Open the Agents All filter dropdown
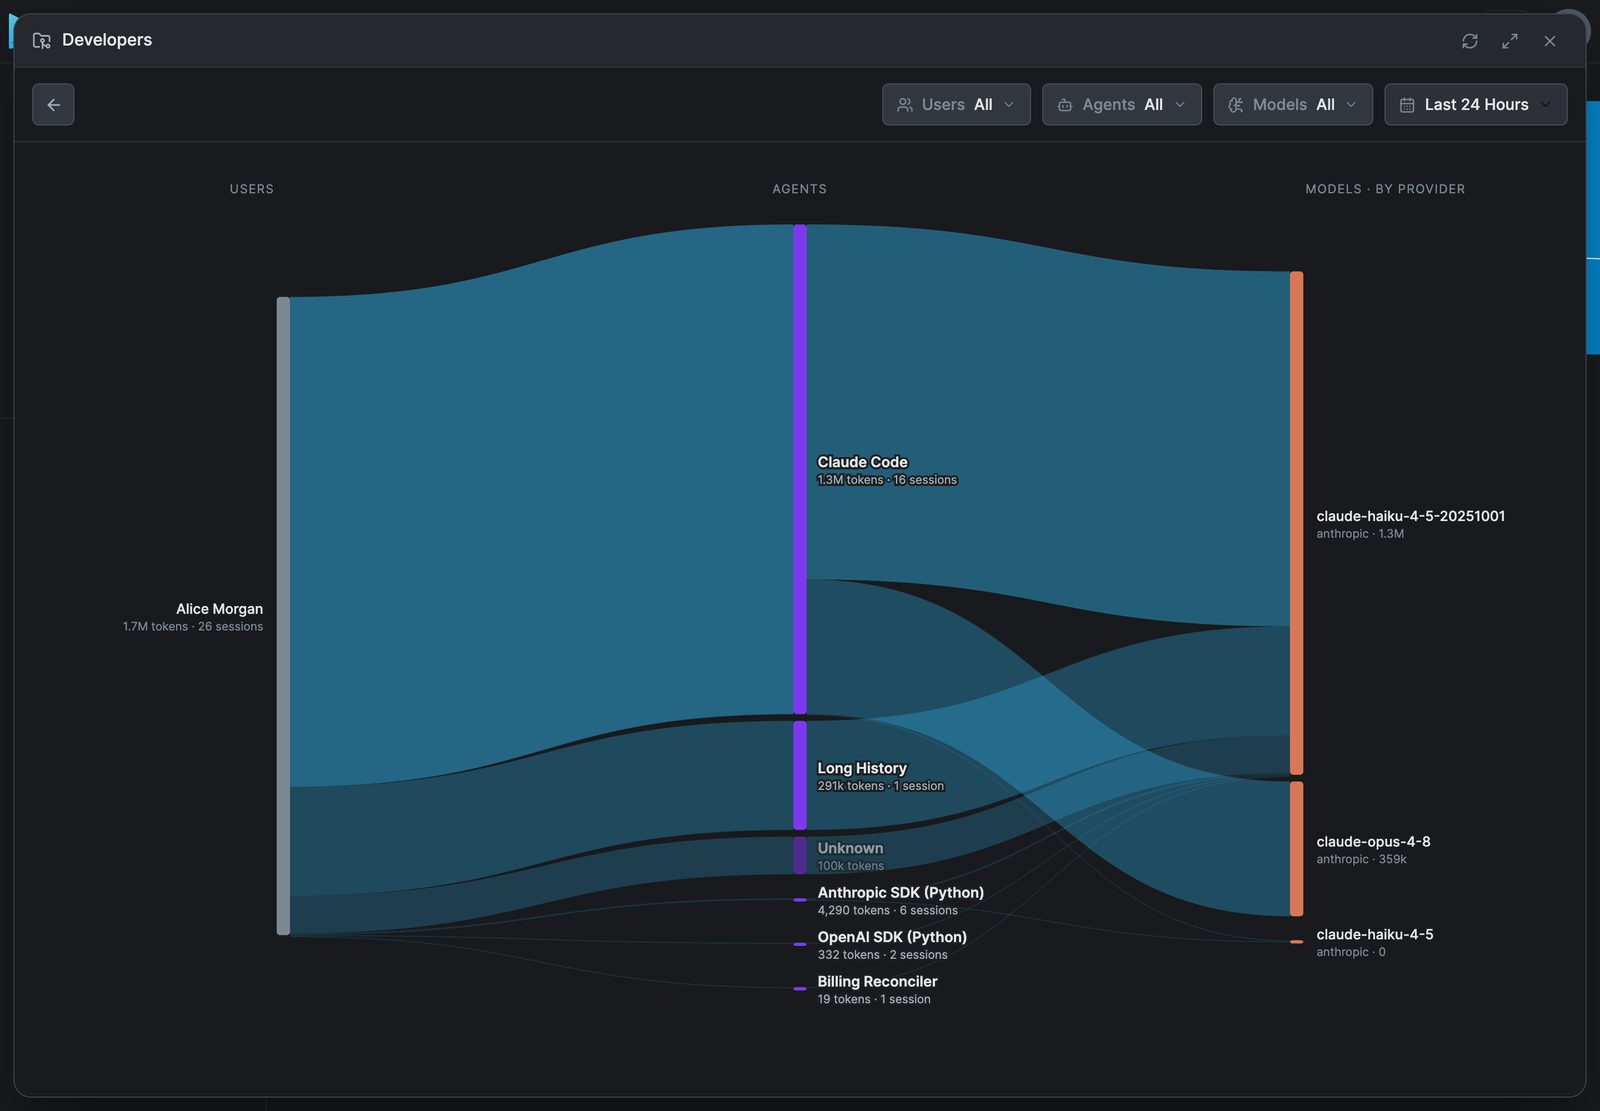 pyautogui.click(x=1121, y=104)
